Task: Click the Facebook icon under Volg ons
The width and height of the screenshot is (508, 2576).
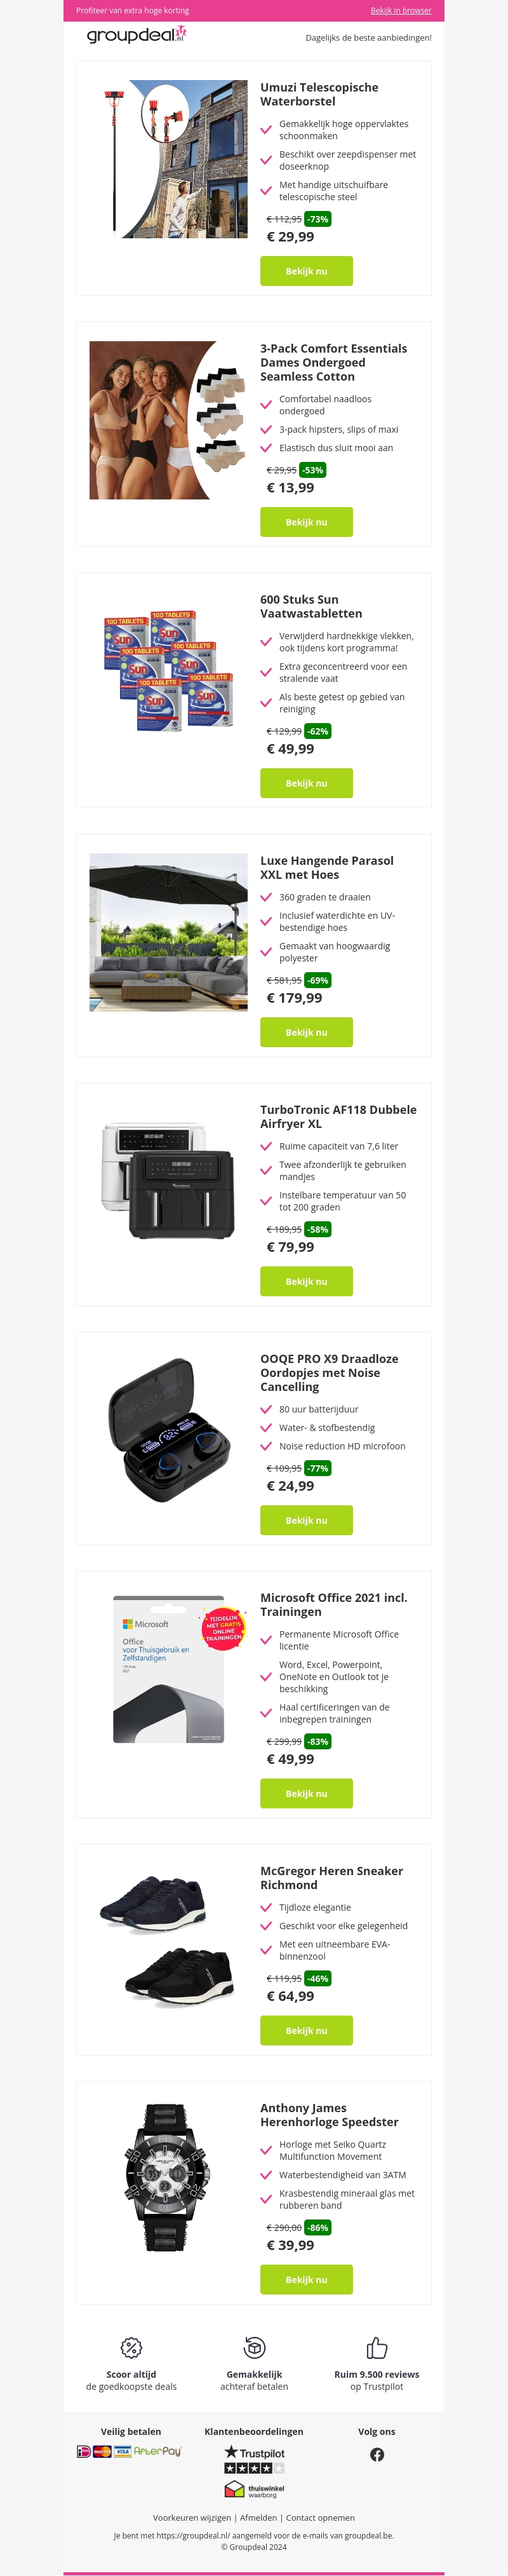Action: click(x=377, y=2454)
